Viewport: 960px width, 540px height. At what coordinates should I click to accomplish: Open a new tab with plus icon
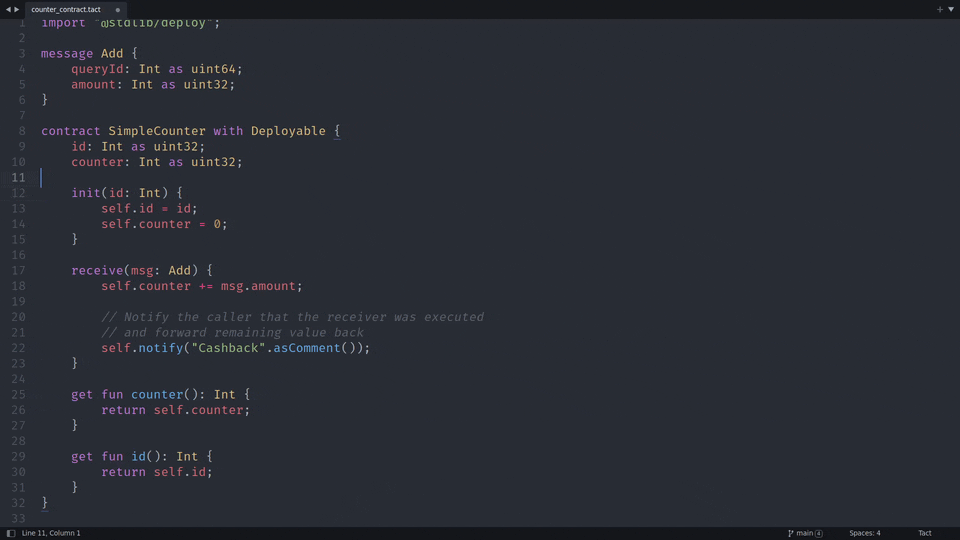(940, 9)
